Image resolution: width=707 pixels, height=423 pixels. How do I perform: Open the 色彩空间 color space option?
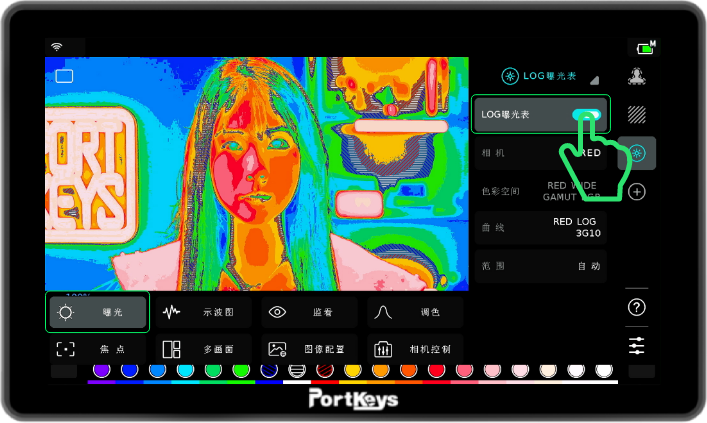tap(540, 191)
